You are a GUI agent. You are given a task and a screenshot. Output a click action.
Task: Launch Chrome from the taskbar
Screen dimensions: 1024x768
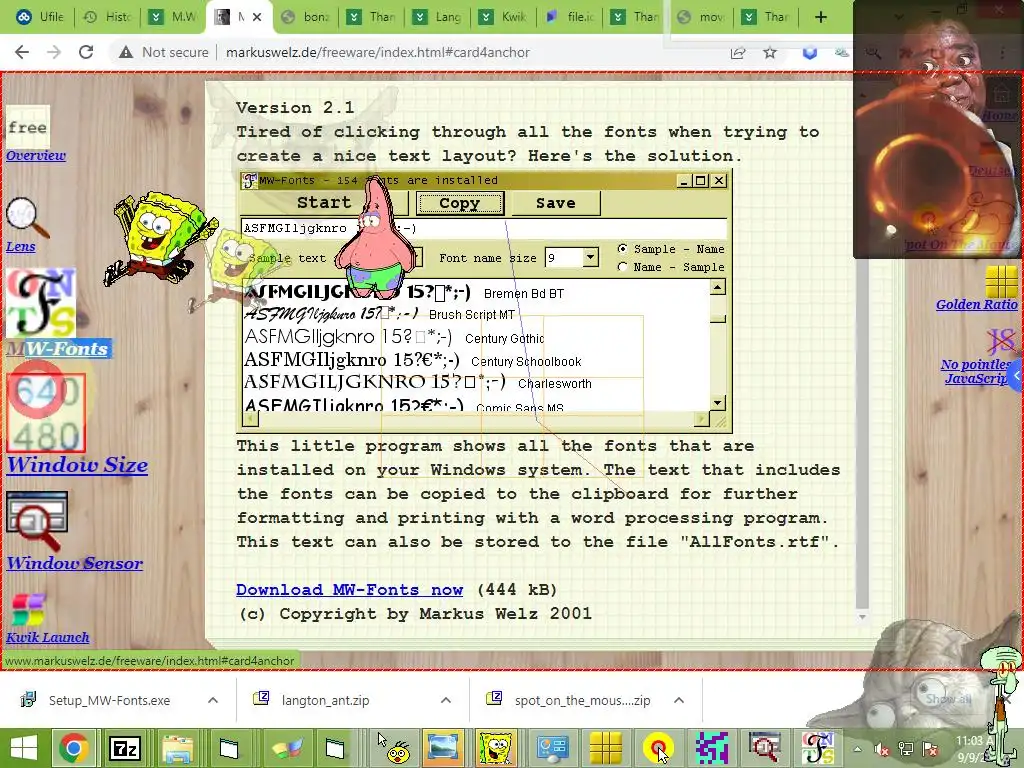[73, 748]
